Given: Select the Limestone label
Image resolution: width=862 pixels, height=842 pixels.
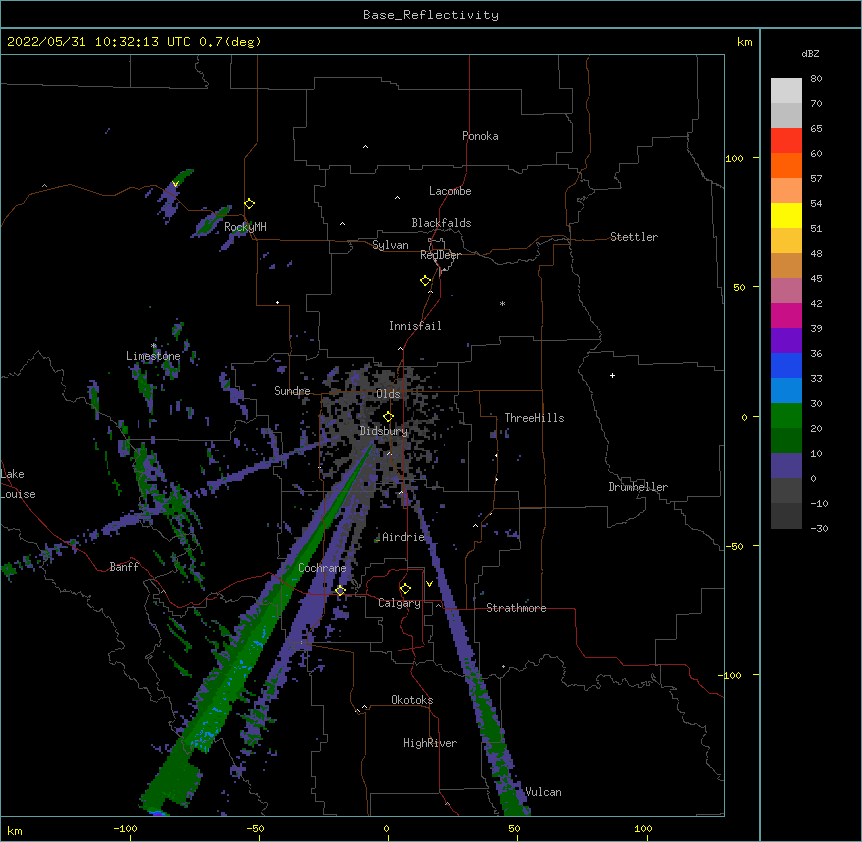Looking at the screenshot, I should click(x=153, y=356).
